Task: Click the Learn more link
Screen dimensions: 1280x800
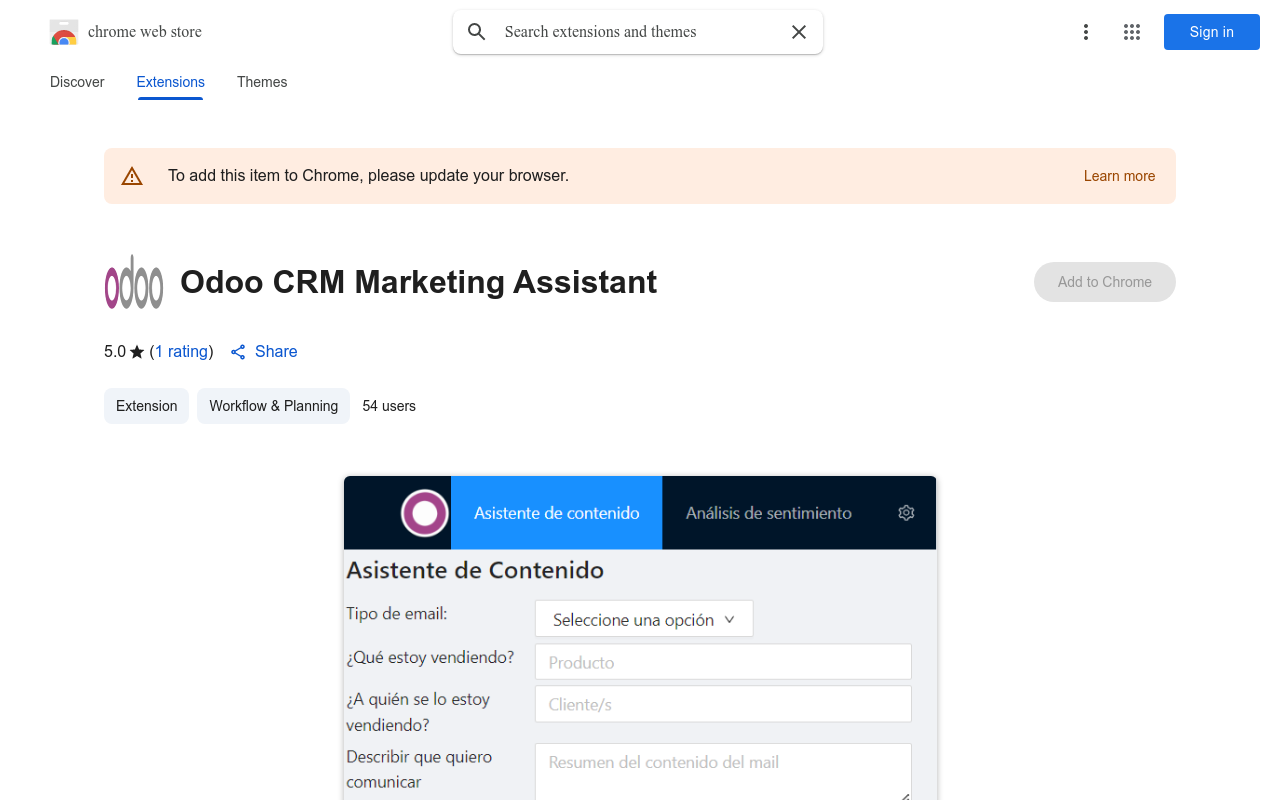Action: [1119, 176]
